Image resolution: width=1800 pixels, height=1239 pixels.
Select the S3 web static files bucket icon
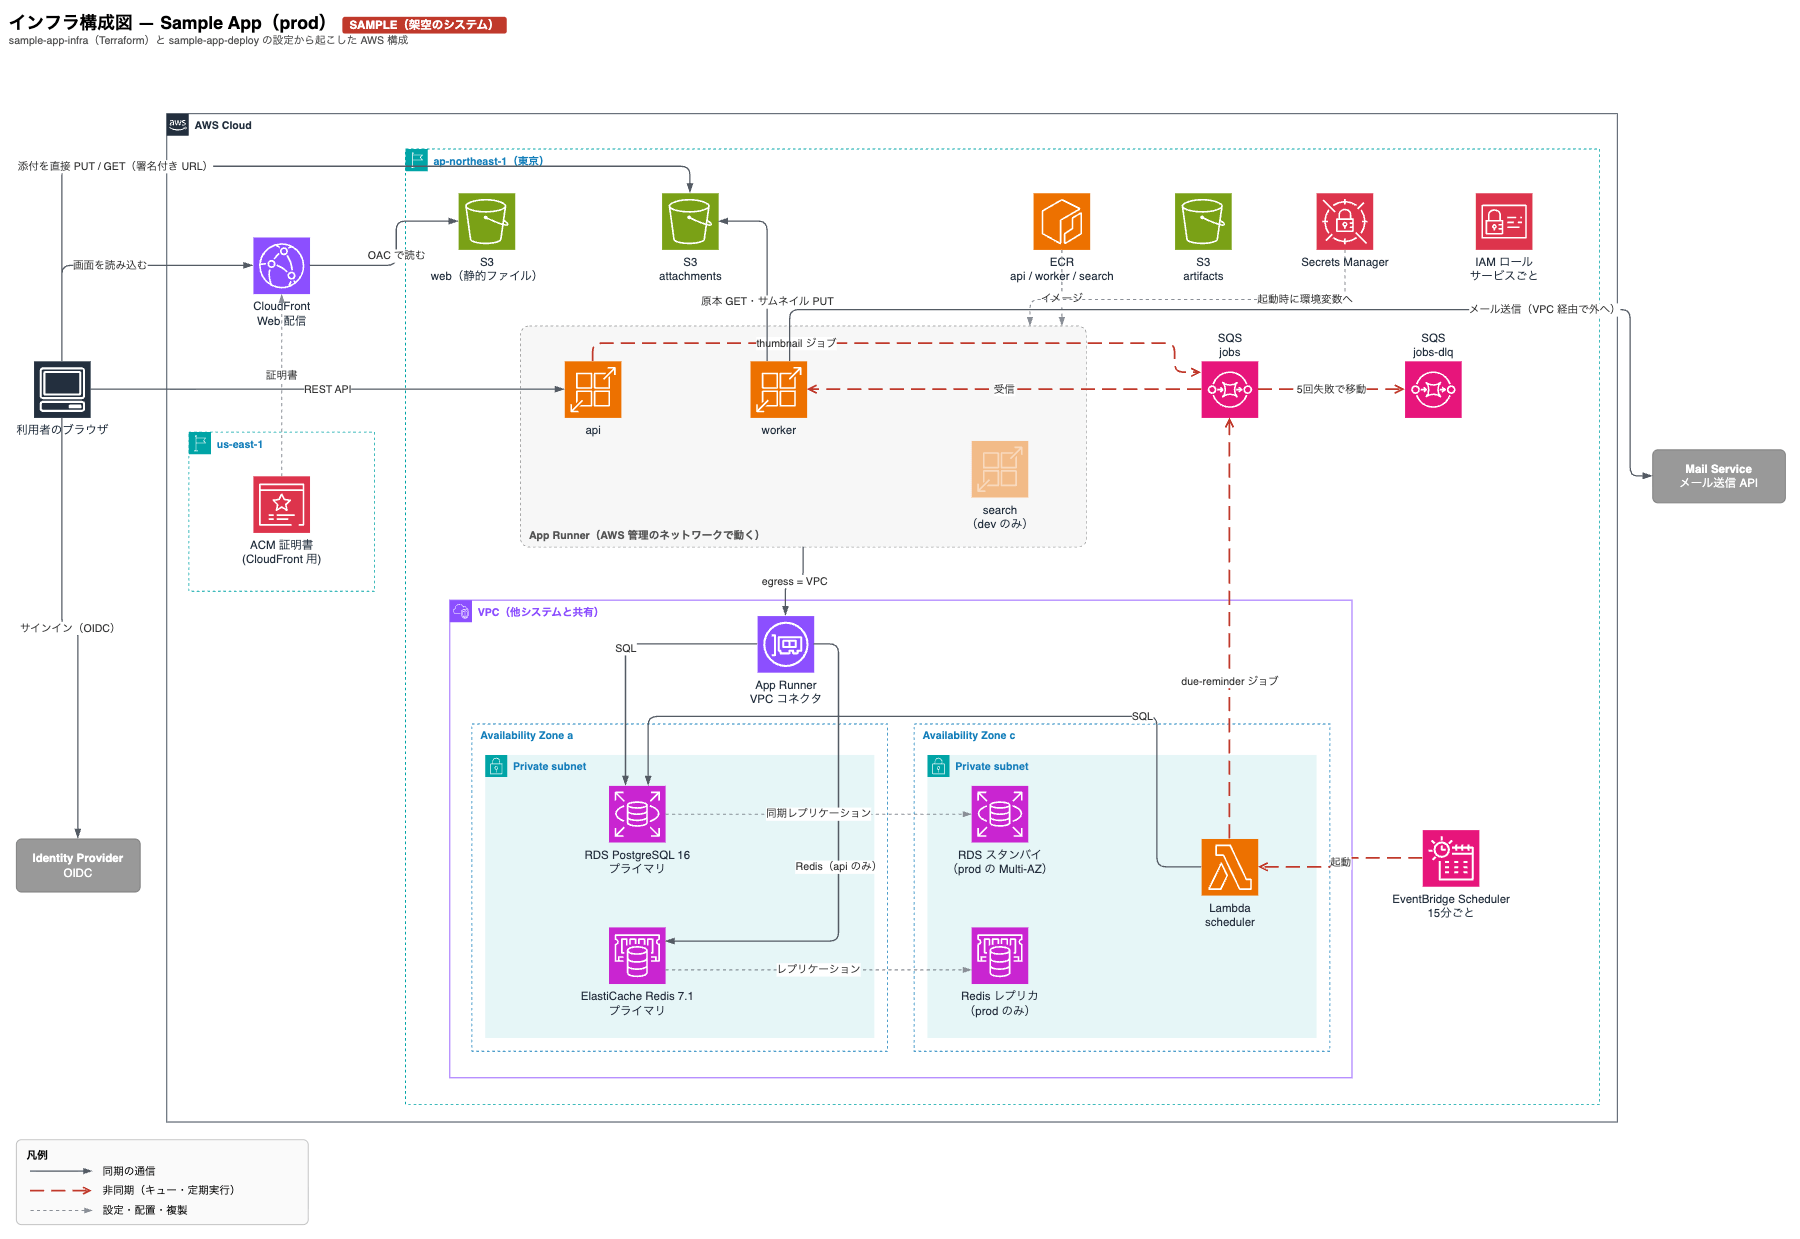click(487, 222)
